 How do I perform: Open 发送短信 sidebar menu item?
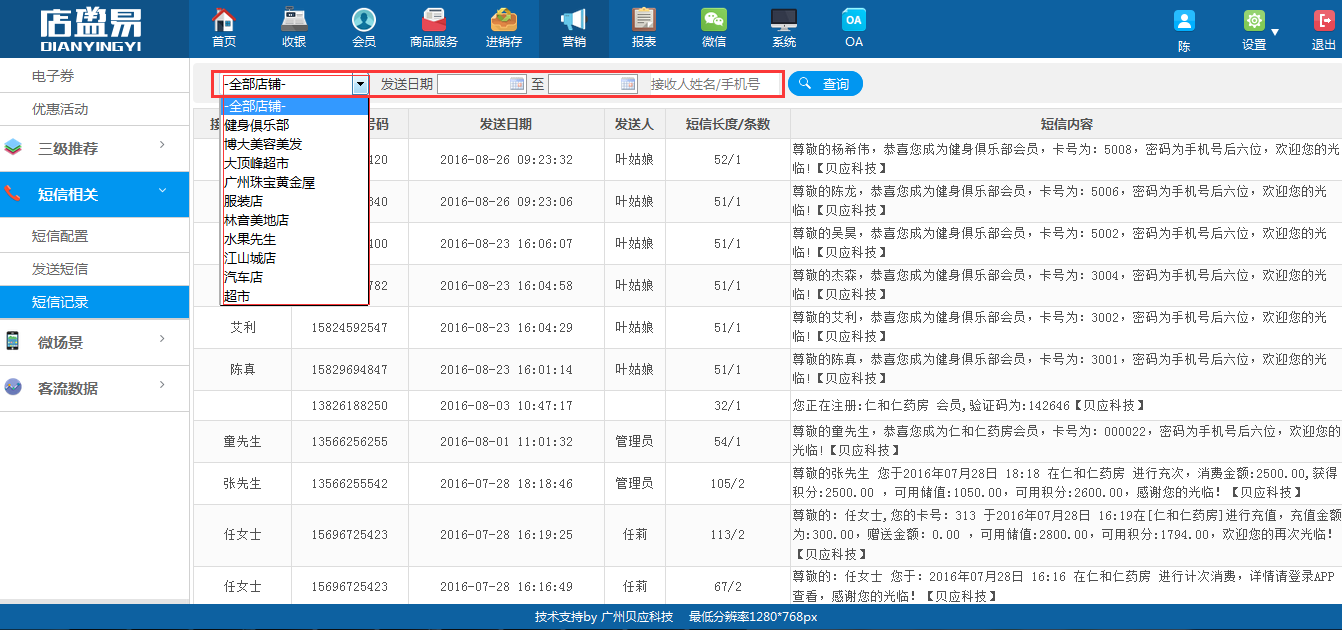[x=94, y=269]
